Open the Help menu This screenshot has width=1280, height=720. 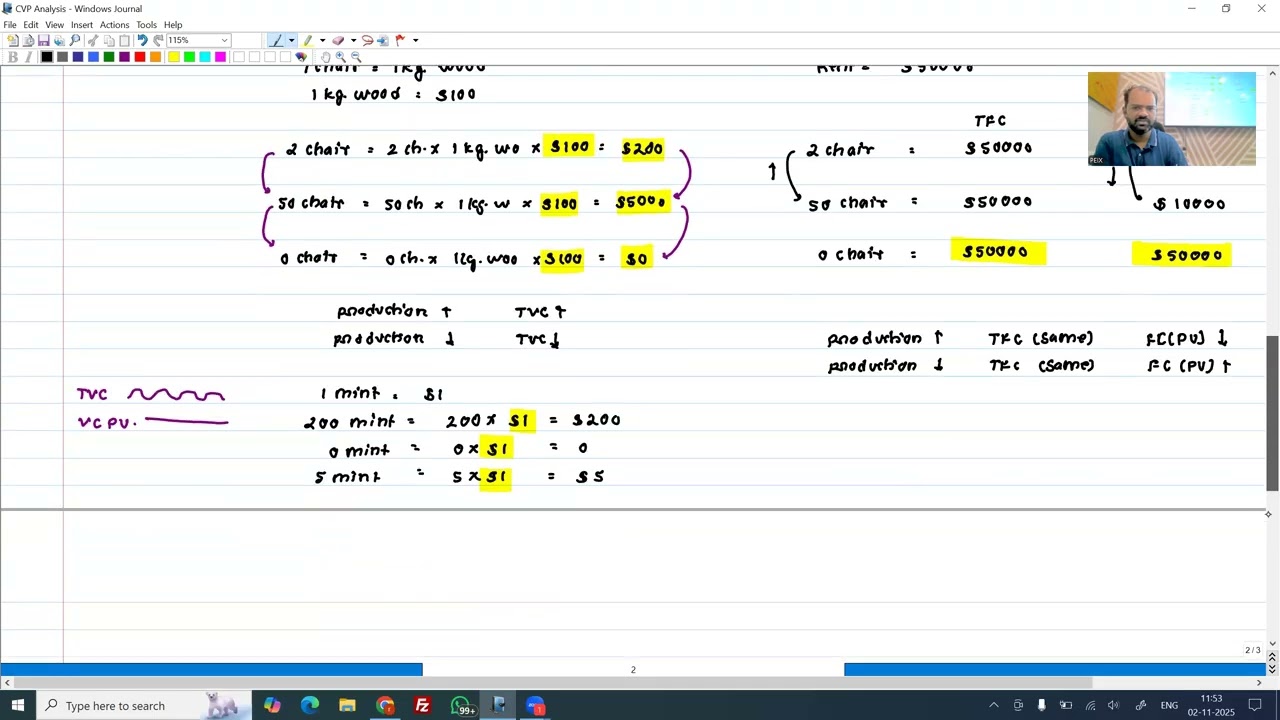pos(173,24)
